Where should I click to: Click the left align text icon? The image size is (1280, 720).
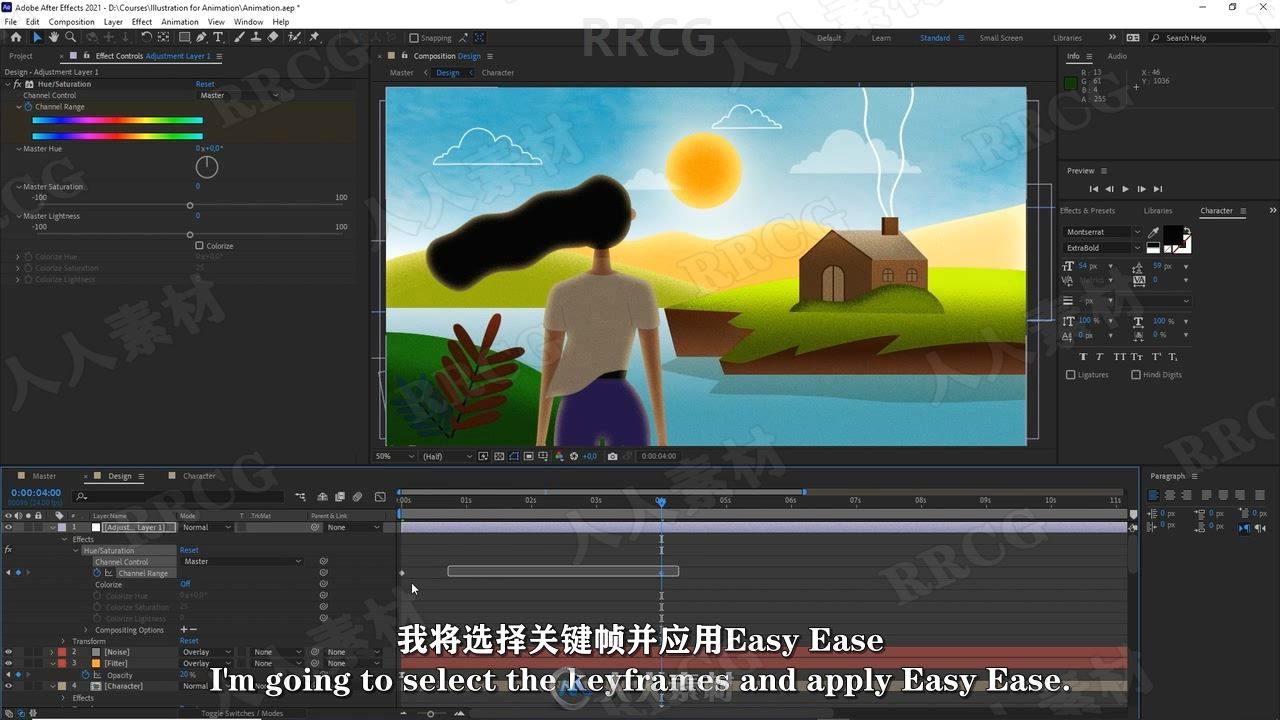click(x=1153, y=495)
